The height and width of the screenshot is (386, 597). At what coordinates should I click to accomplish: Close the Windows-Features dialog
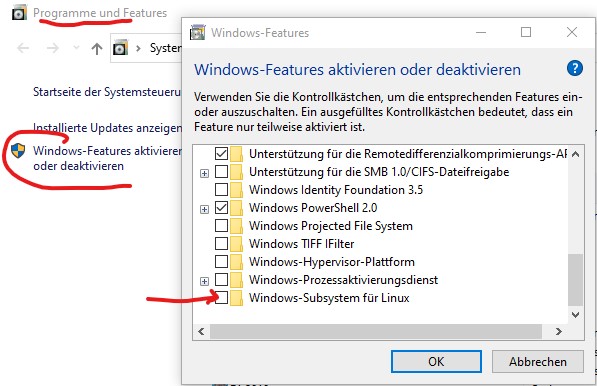[x=572, y=32]
